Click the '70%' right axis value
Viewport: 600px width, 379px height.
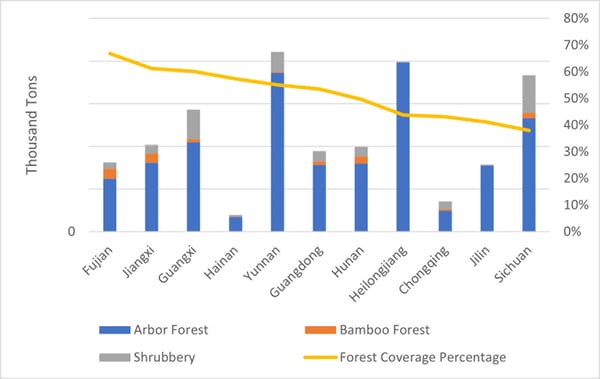(576, 45)
